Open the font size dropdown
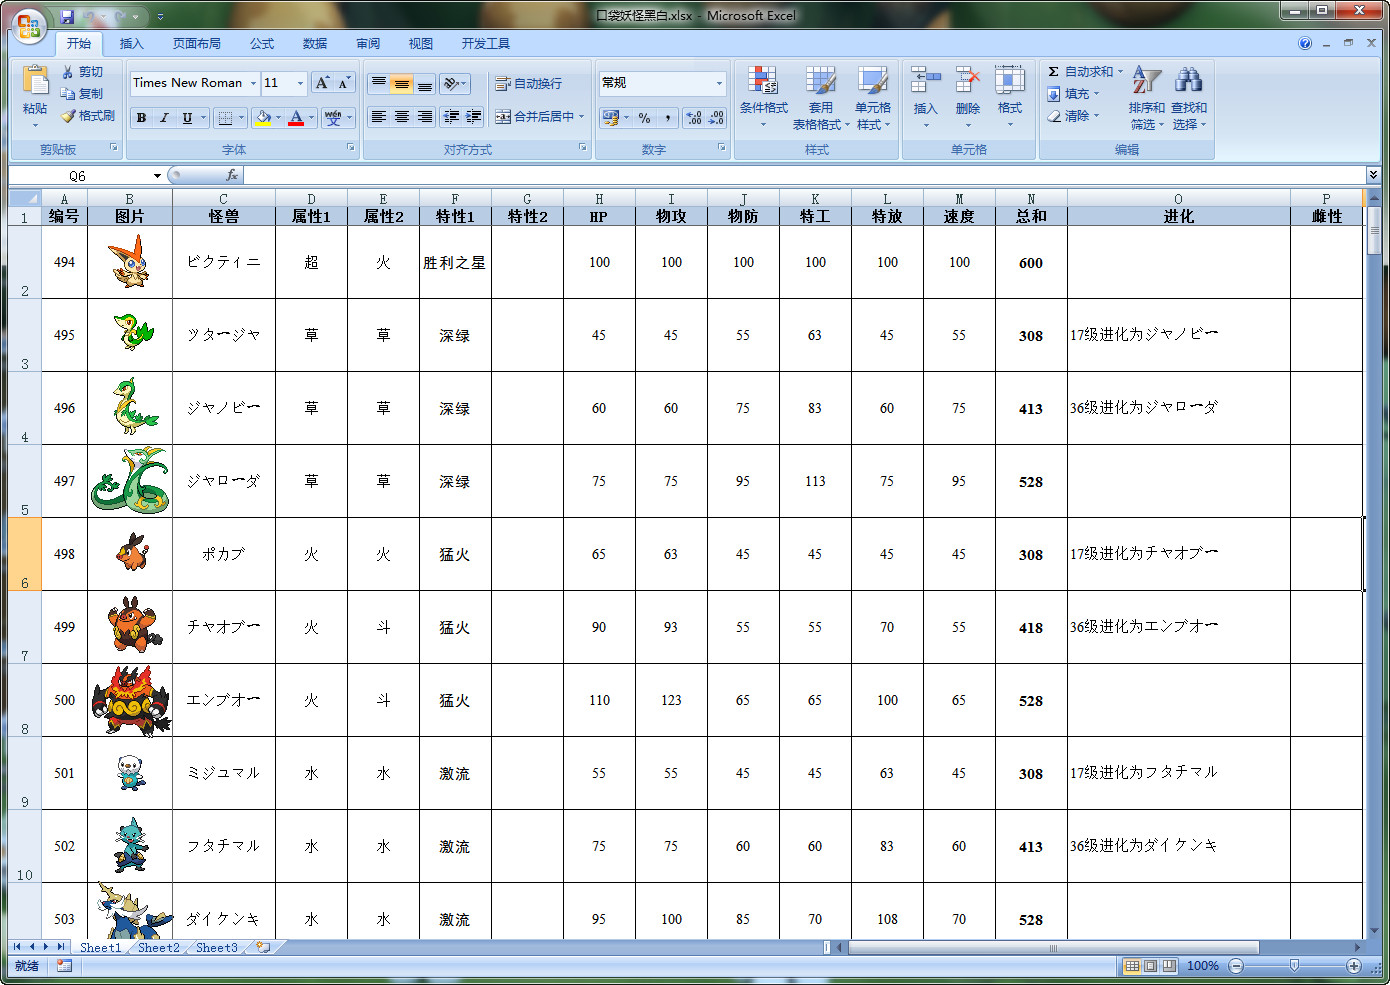Image resolution: width=1390 pixels, height=985 pixels. [x=300, y=83]
